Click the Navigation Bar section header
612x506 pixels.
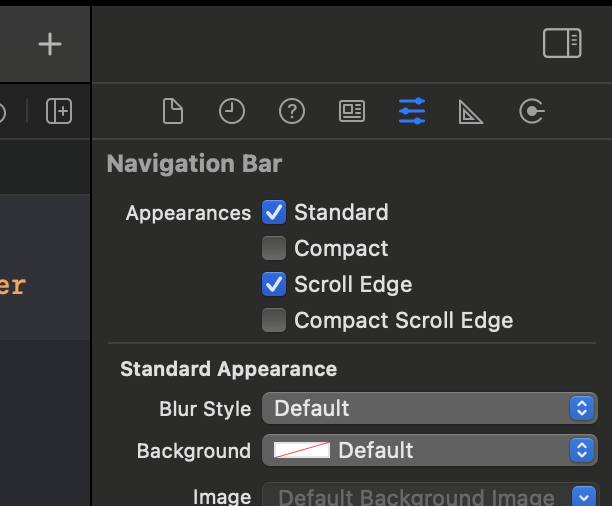(x=195, y=164)
